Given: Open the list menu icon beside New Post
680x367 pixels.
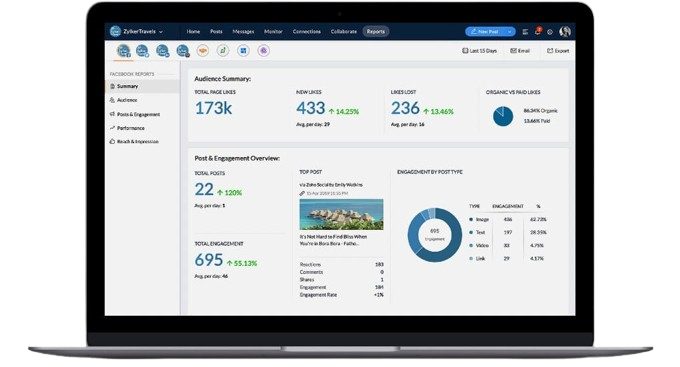Looking at the screenshot, I should (x=525, y=32).
